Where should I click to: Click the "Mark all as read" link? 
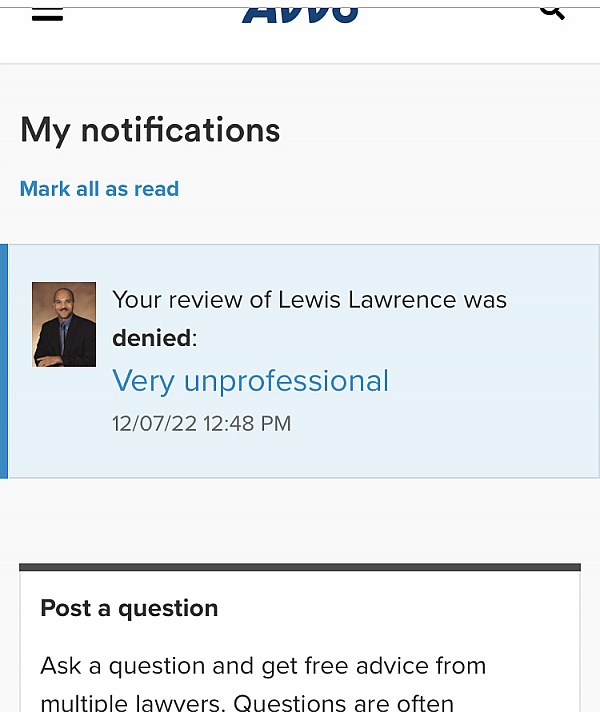click(99, 189)
